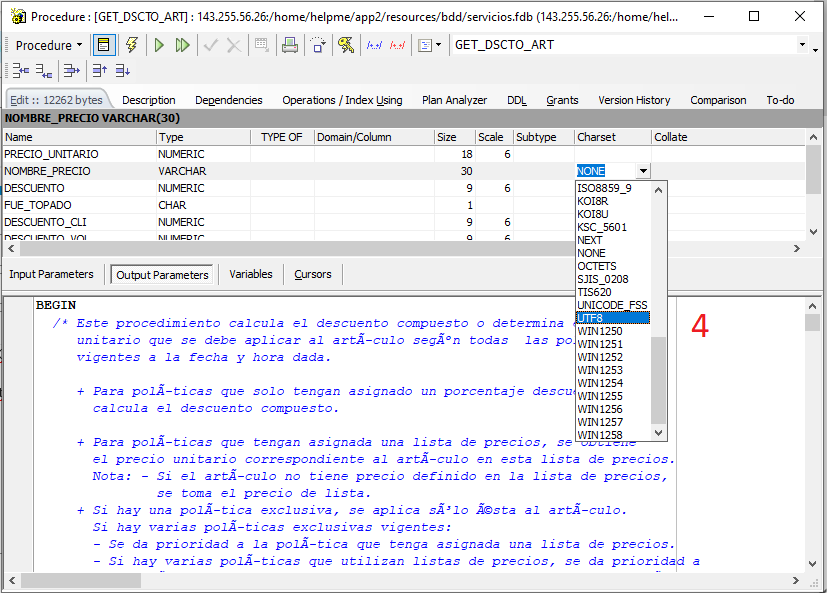
Task: Open the Procedure dropdown menu
Action: point(50,45)
